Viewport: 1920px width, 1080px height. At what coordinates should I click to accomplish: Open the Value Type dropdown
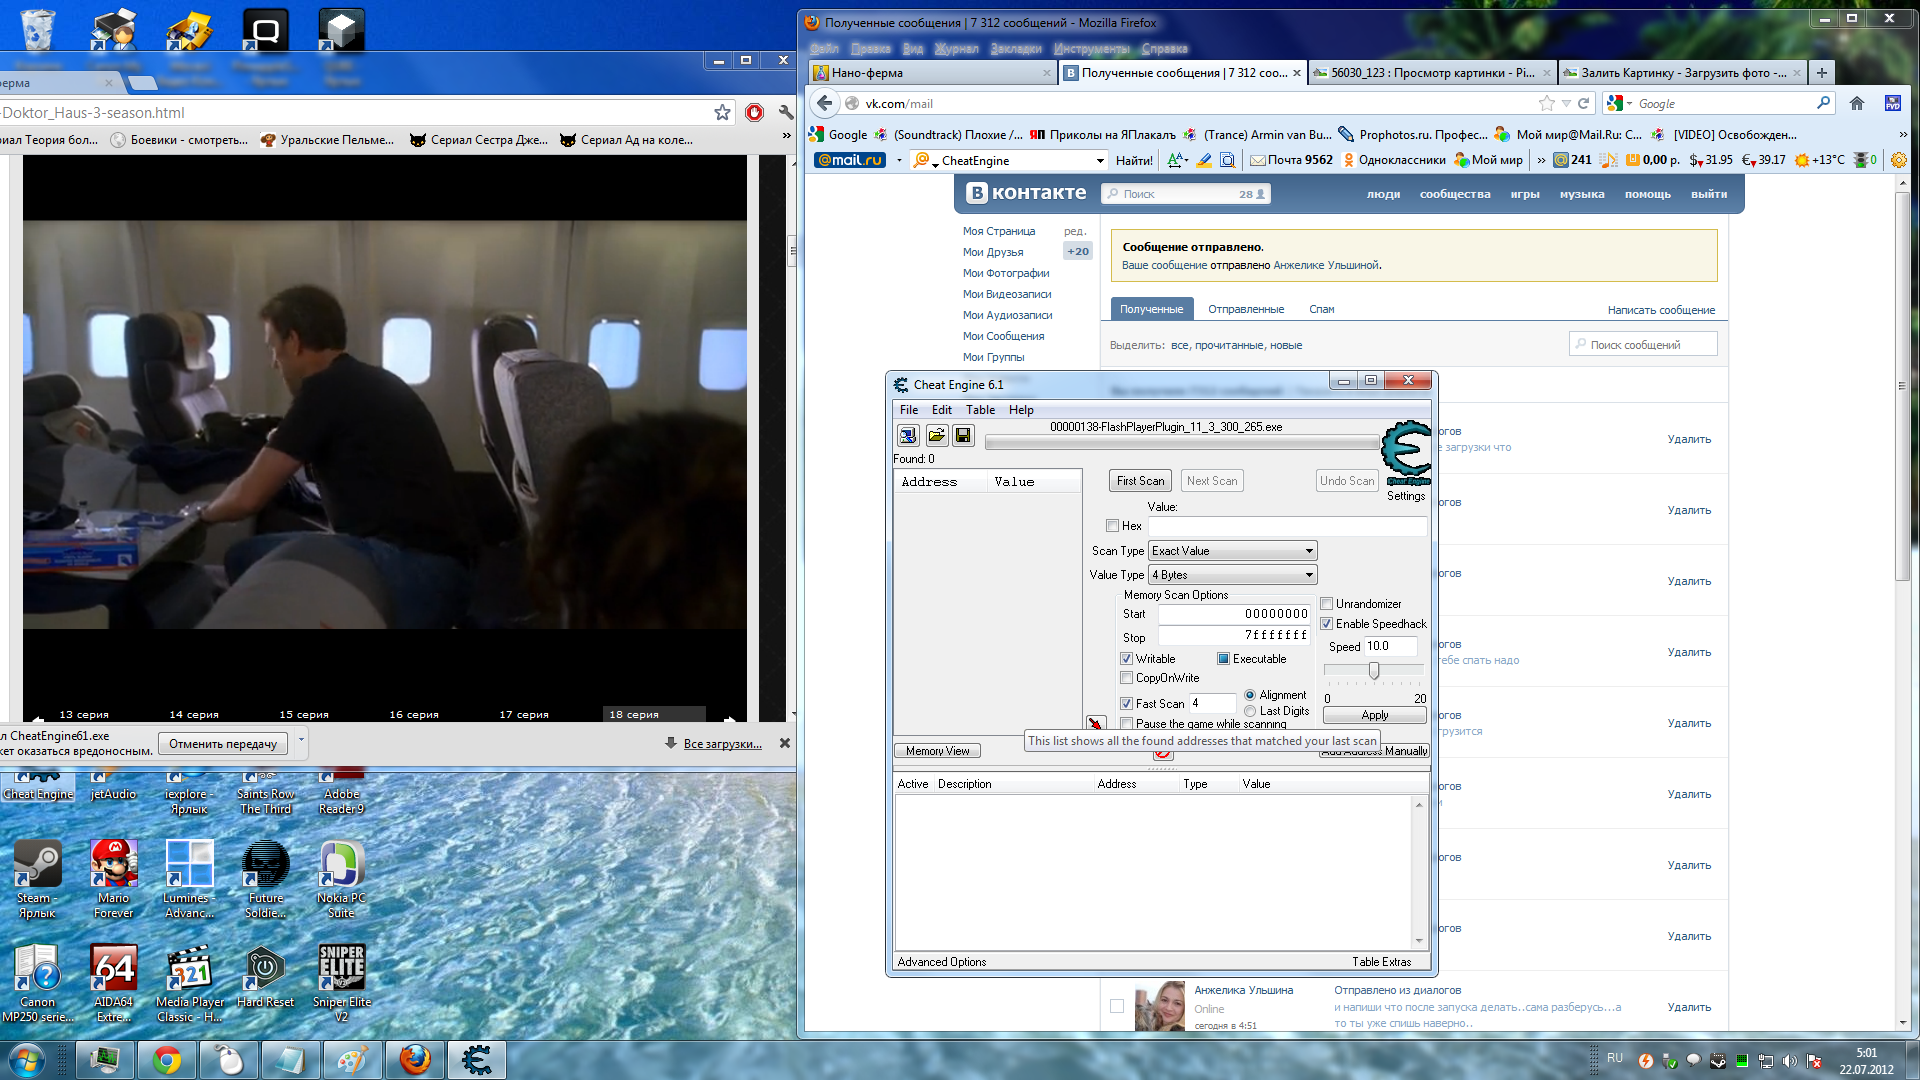1232,575
